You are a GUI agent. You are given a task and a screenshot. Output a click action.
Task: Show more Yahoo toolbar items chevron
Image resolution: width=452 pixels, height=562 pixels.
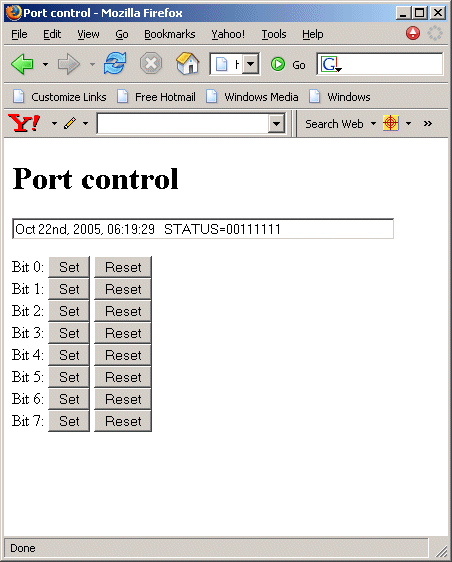point(427,123)
